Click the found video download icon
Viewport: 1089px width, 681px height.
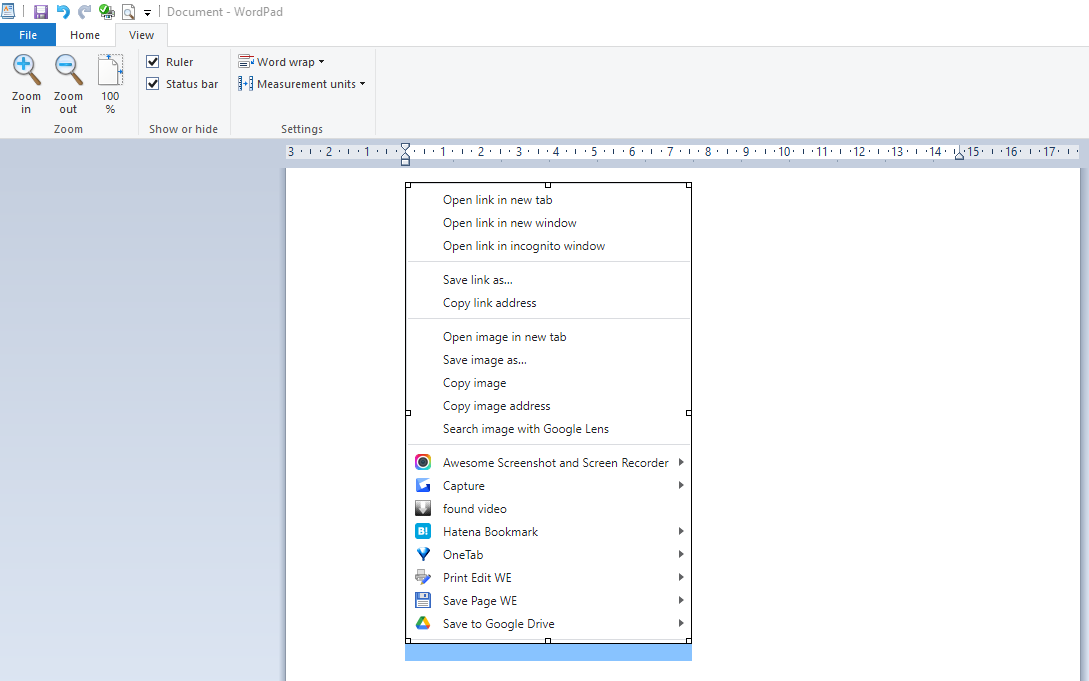coord(423,508)
